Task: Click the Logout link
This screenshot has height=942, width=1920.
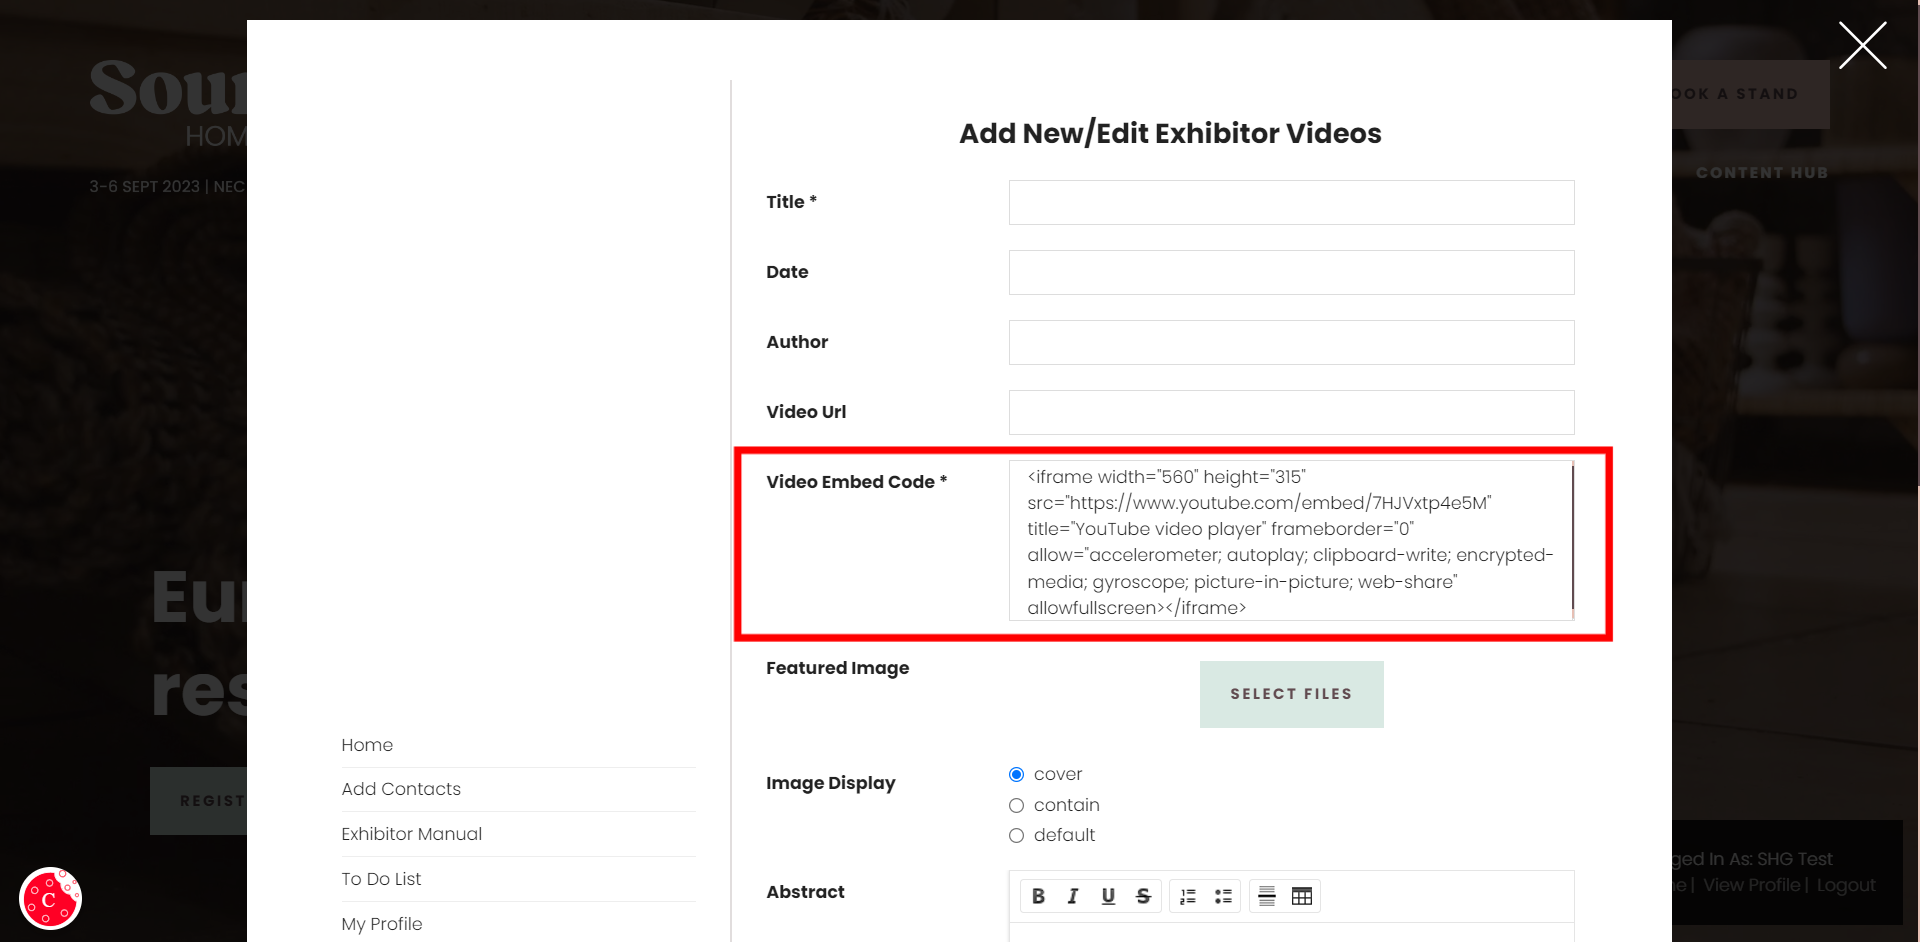Action: [x=1846, y=885]
